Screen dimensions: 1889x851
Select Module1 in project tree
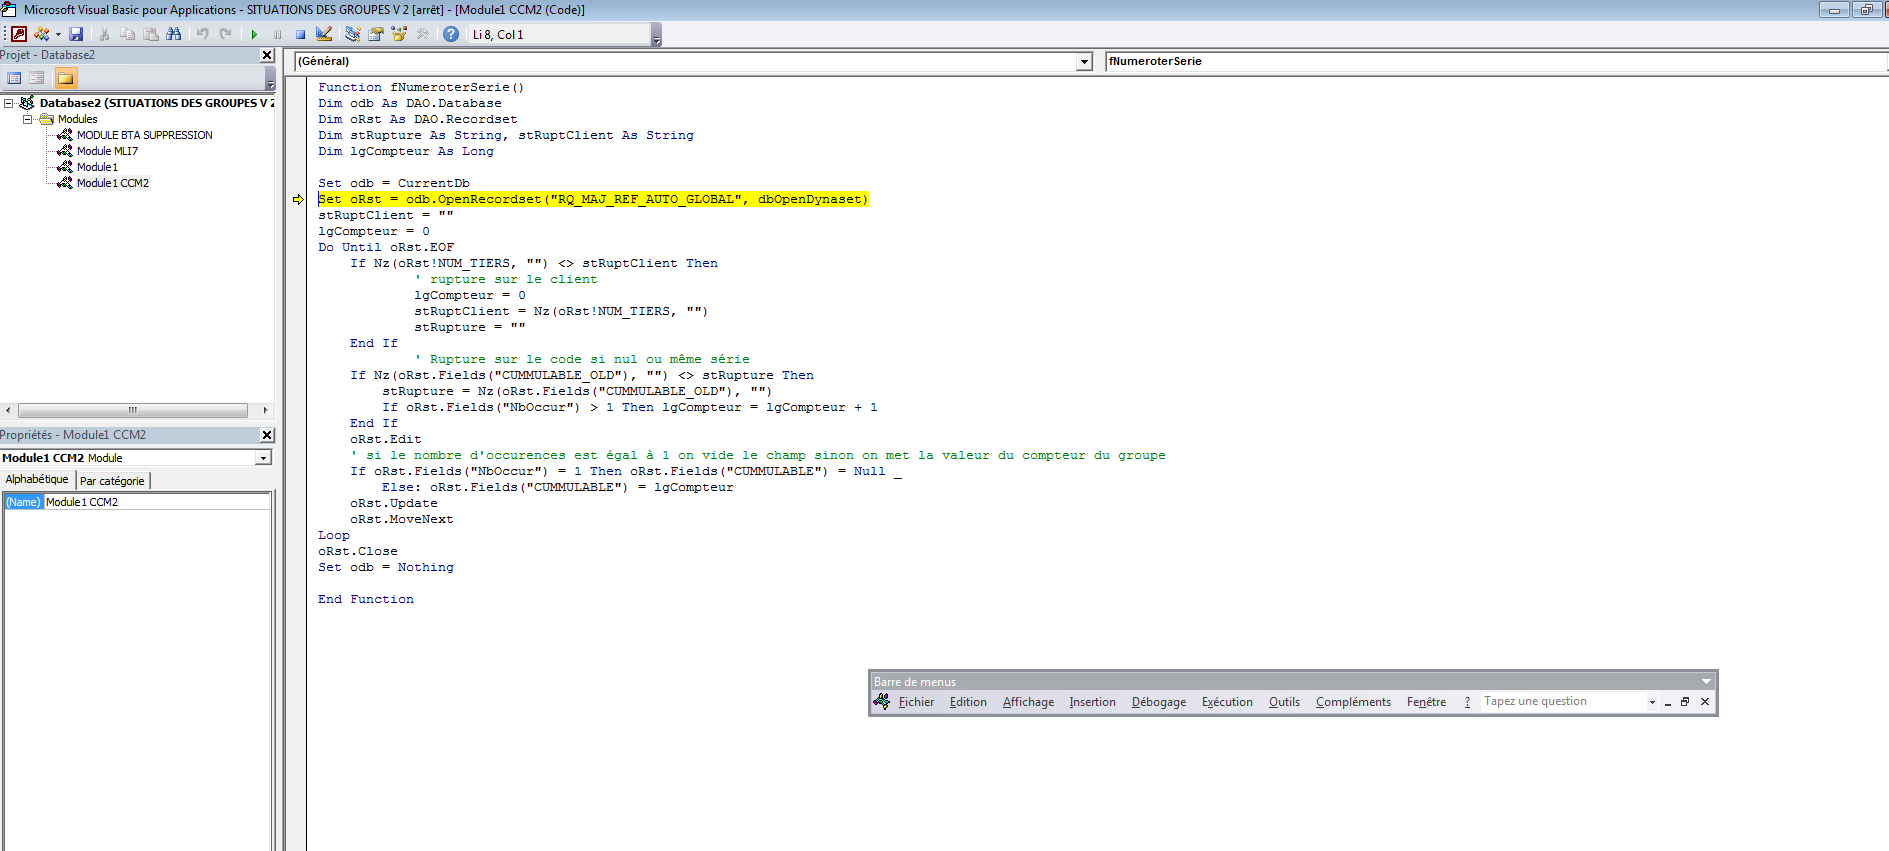(x=97, y=167)
